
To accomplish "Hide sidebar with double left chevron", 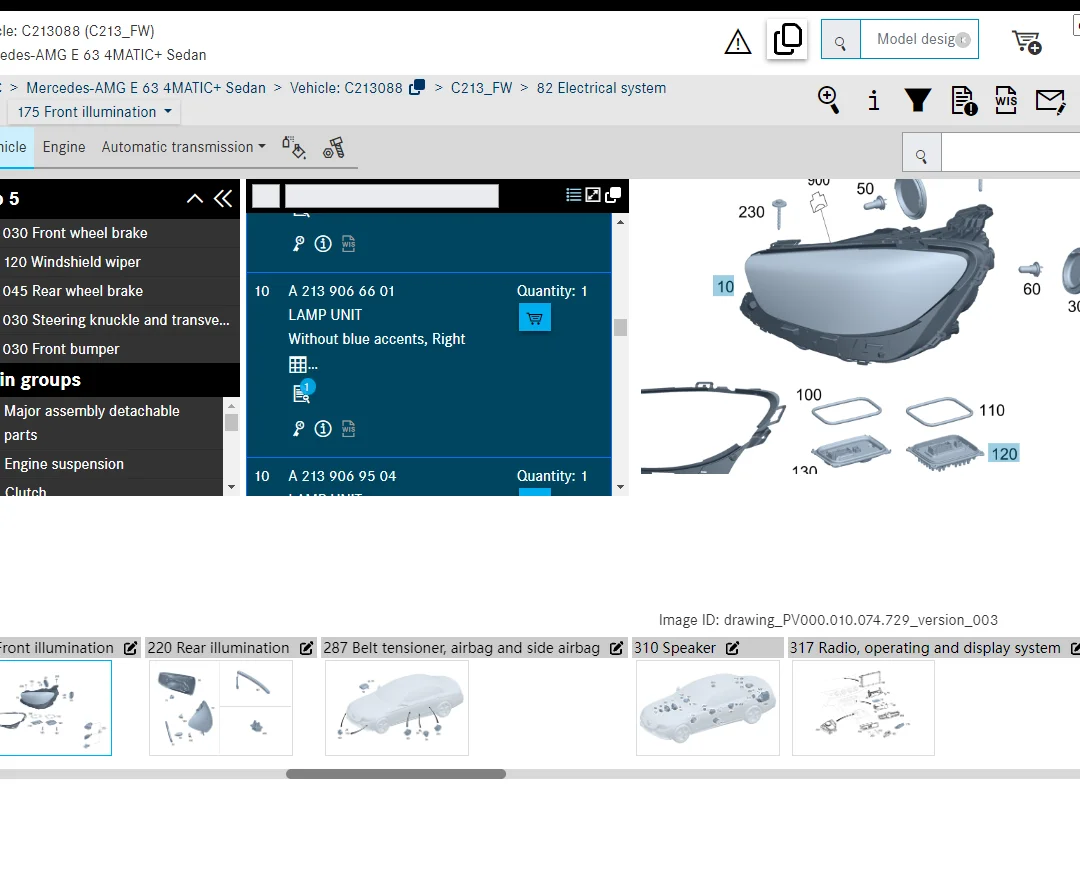I will coord(223,199).
